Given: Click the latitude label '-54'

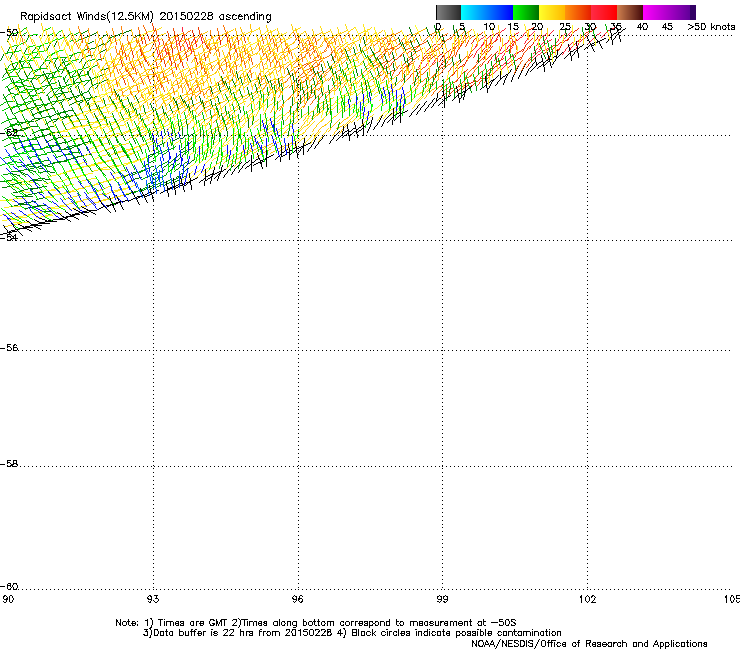Looking at the screenshot, I should click(9, 237).
